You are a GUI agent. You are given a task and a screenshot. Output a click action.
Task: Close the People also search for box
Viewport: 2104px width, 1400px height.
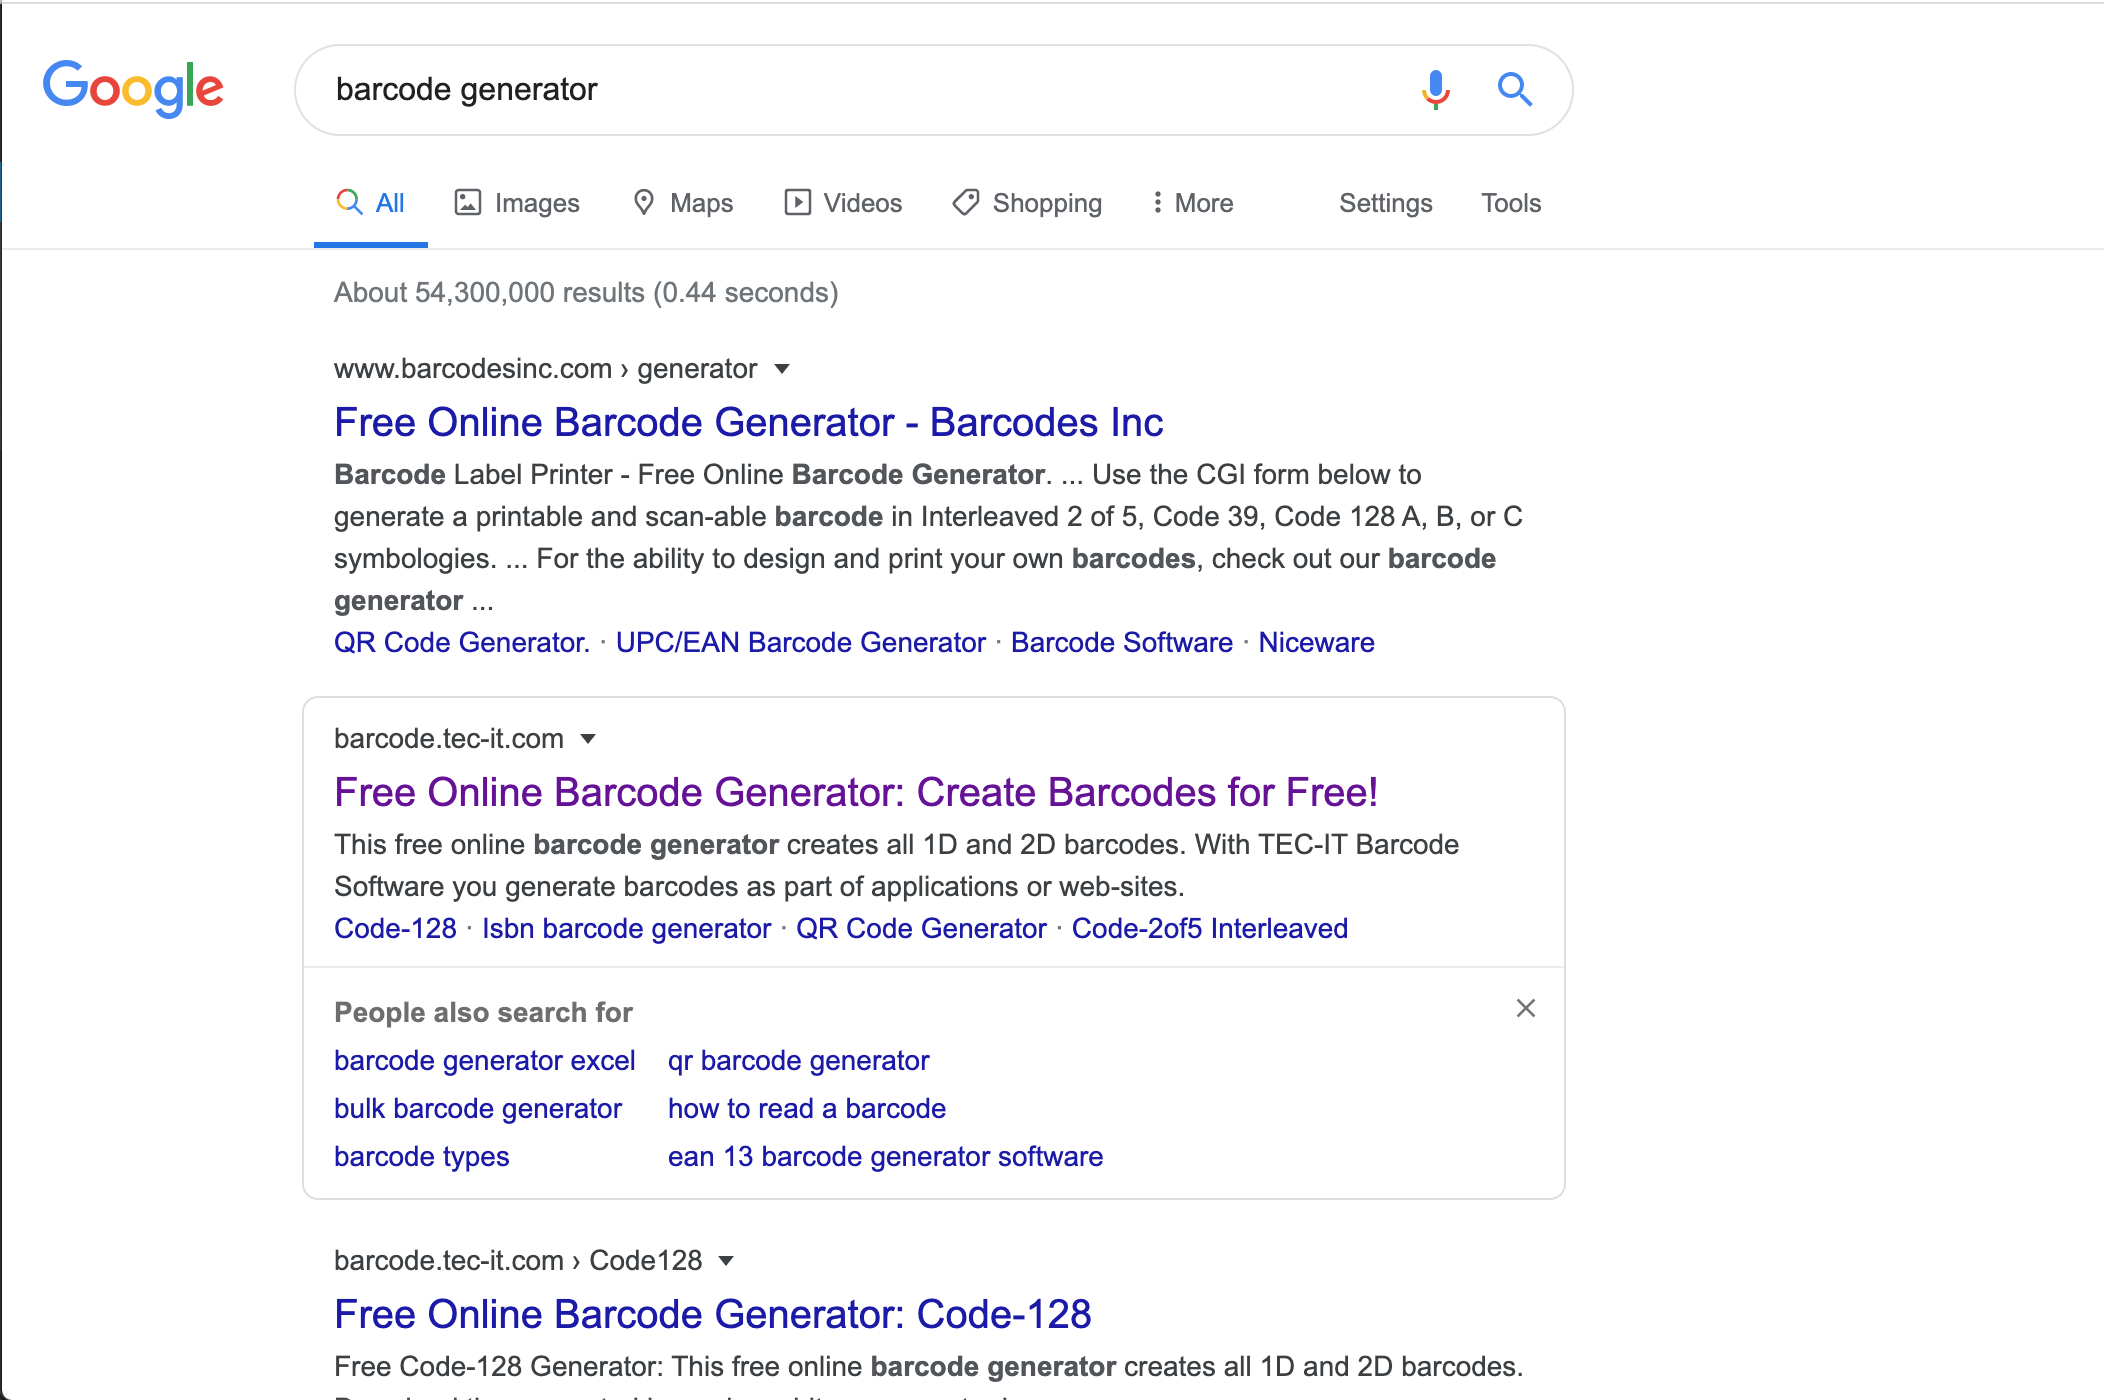click(x=1525, y=1008)
